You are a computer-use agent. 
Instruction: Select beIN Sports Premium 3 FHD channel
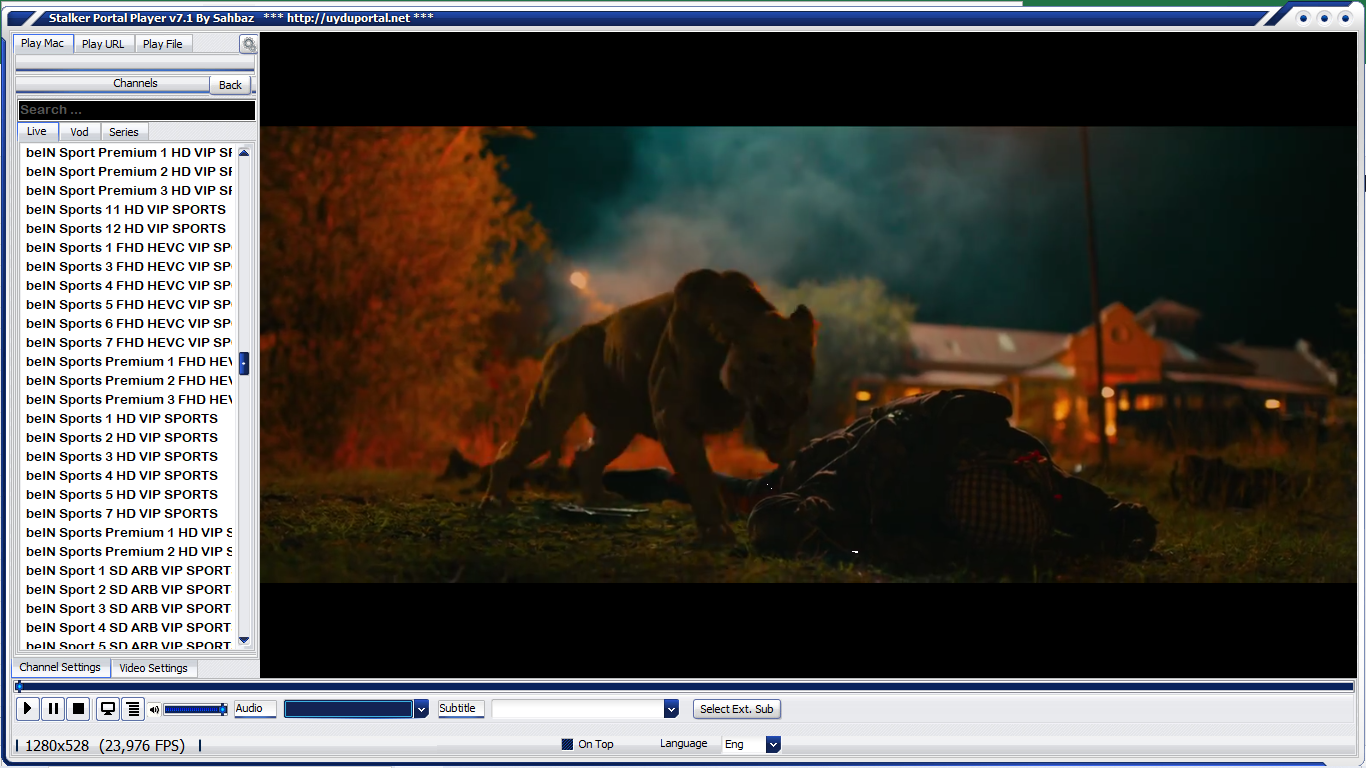129,400
